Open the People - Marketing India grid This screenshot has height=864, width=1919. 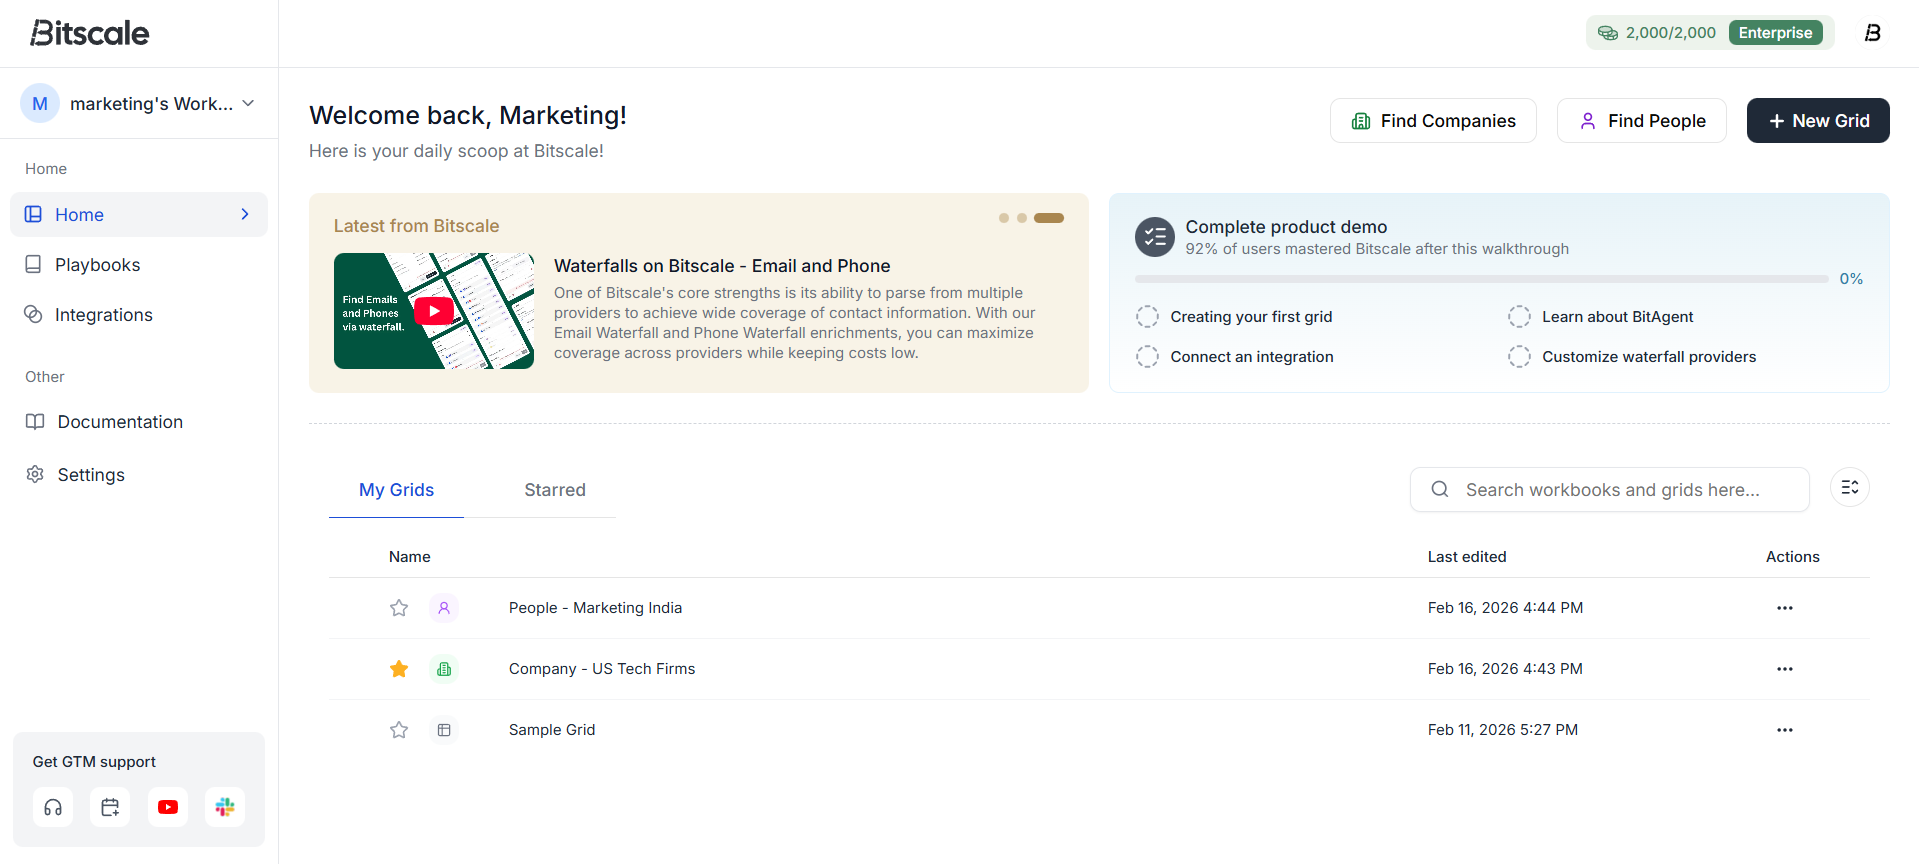(595, 608)
